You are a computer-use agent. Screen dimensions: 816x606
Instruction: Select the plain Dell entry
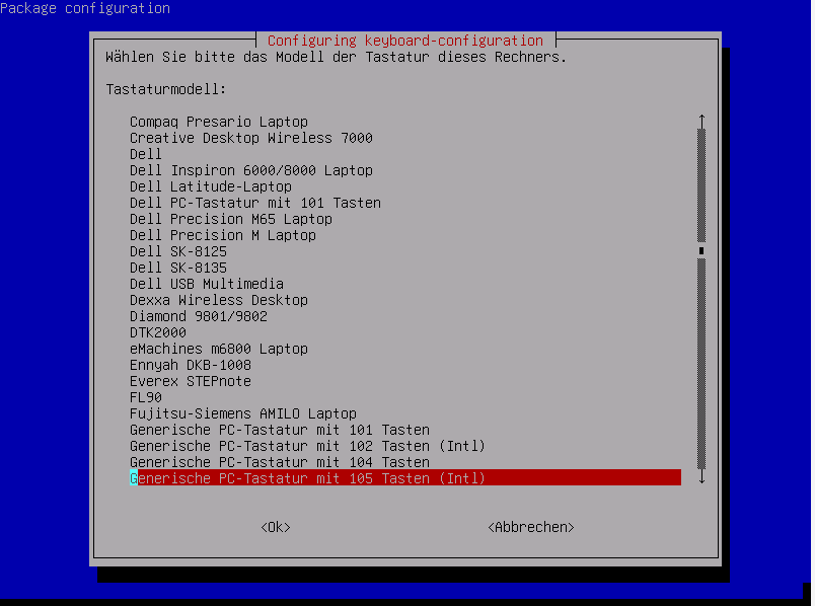point(146,154)
